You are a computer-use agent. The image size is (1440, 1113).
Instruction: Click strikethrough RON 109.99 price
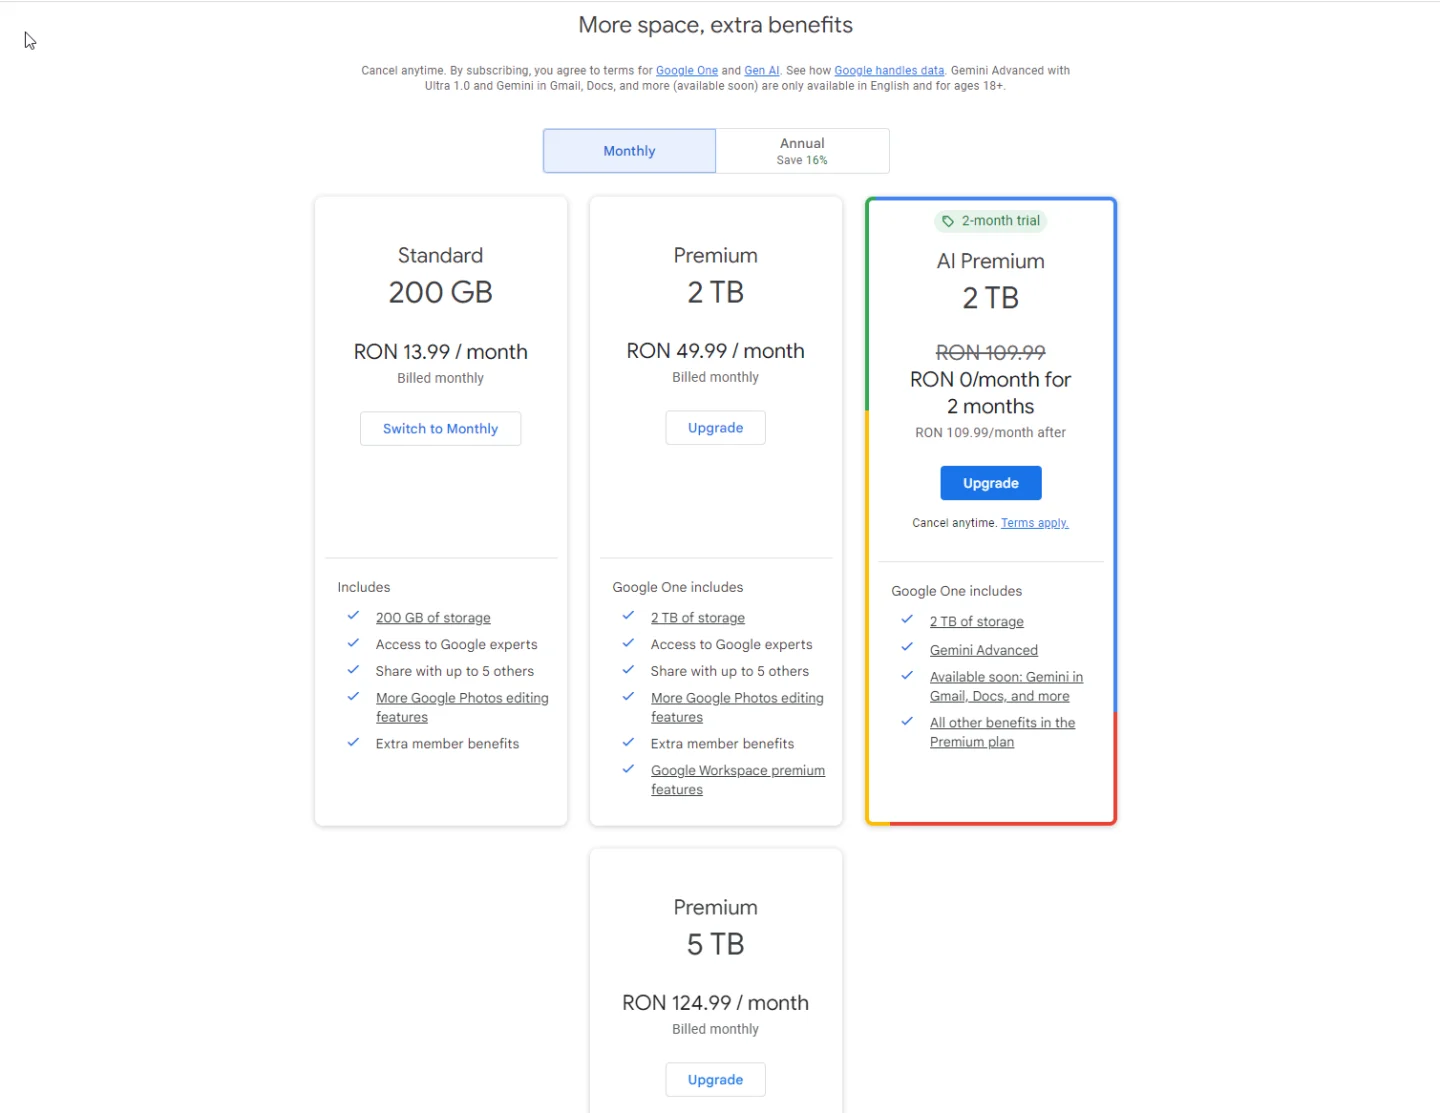pos(990,353)
